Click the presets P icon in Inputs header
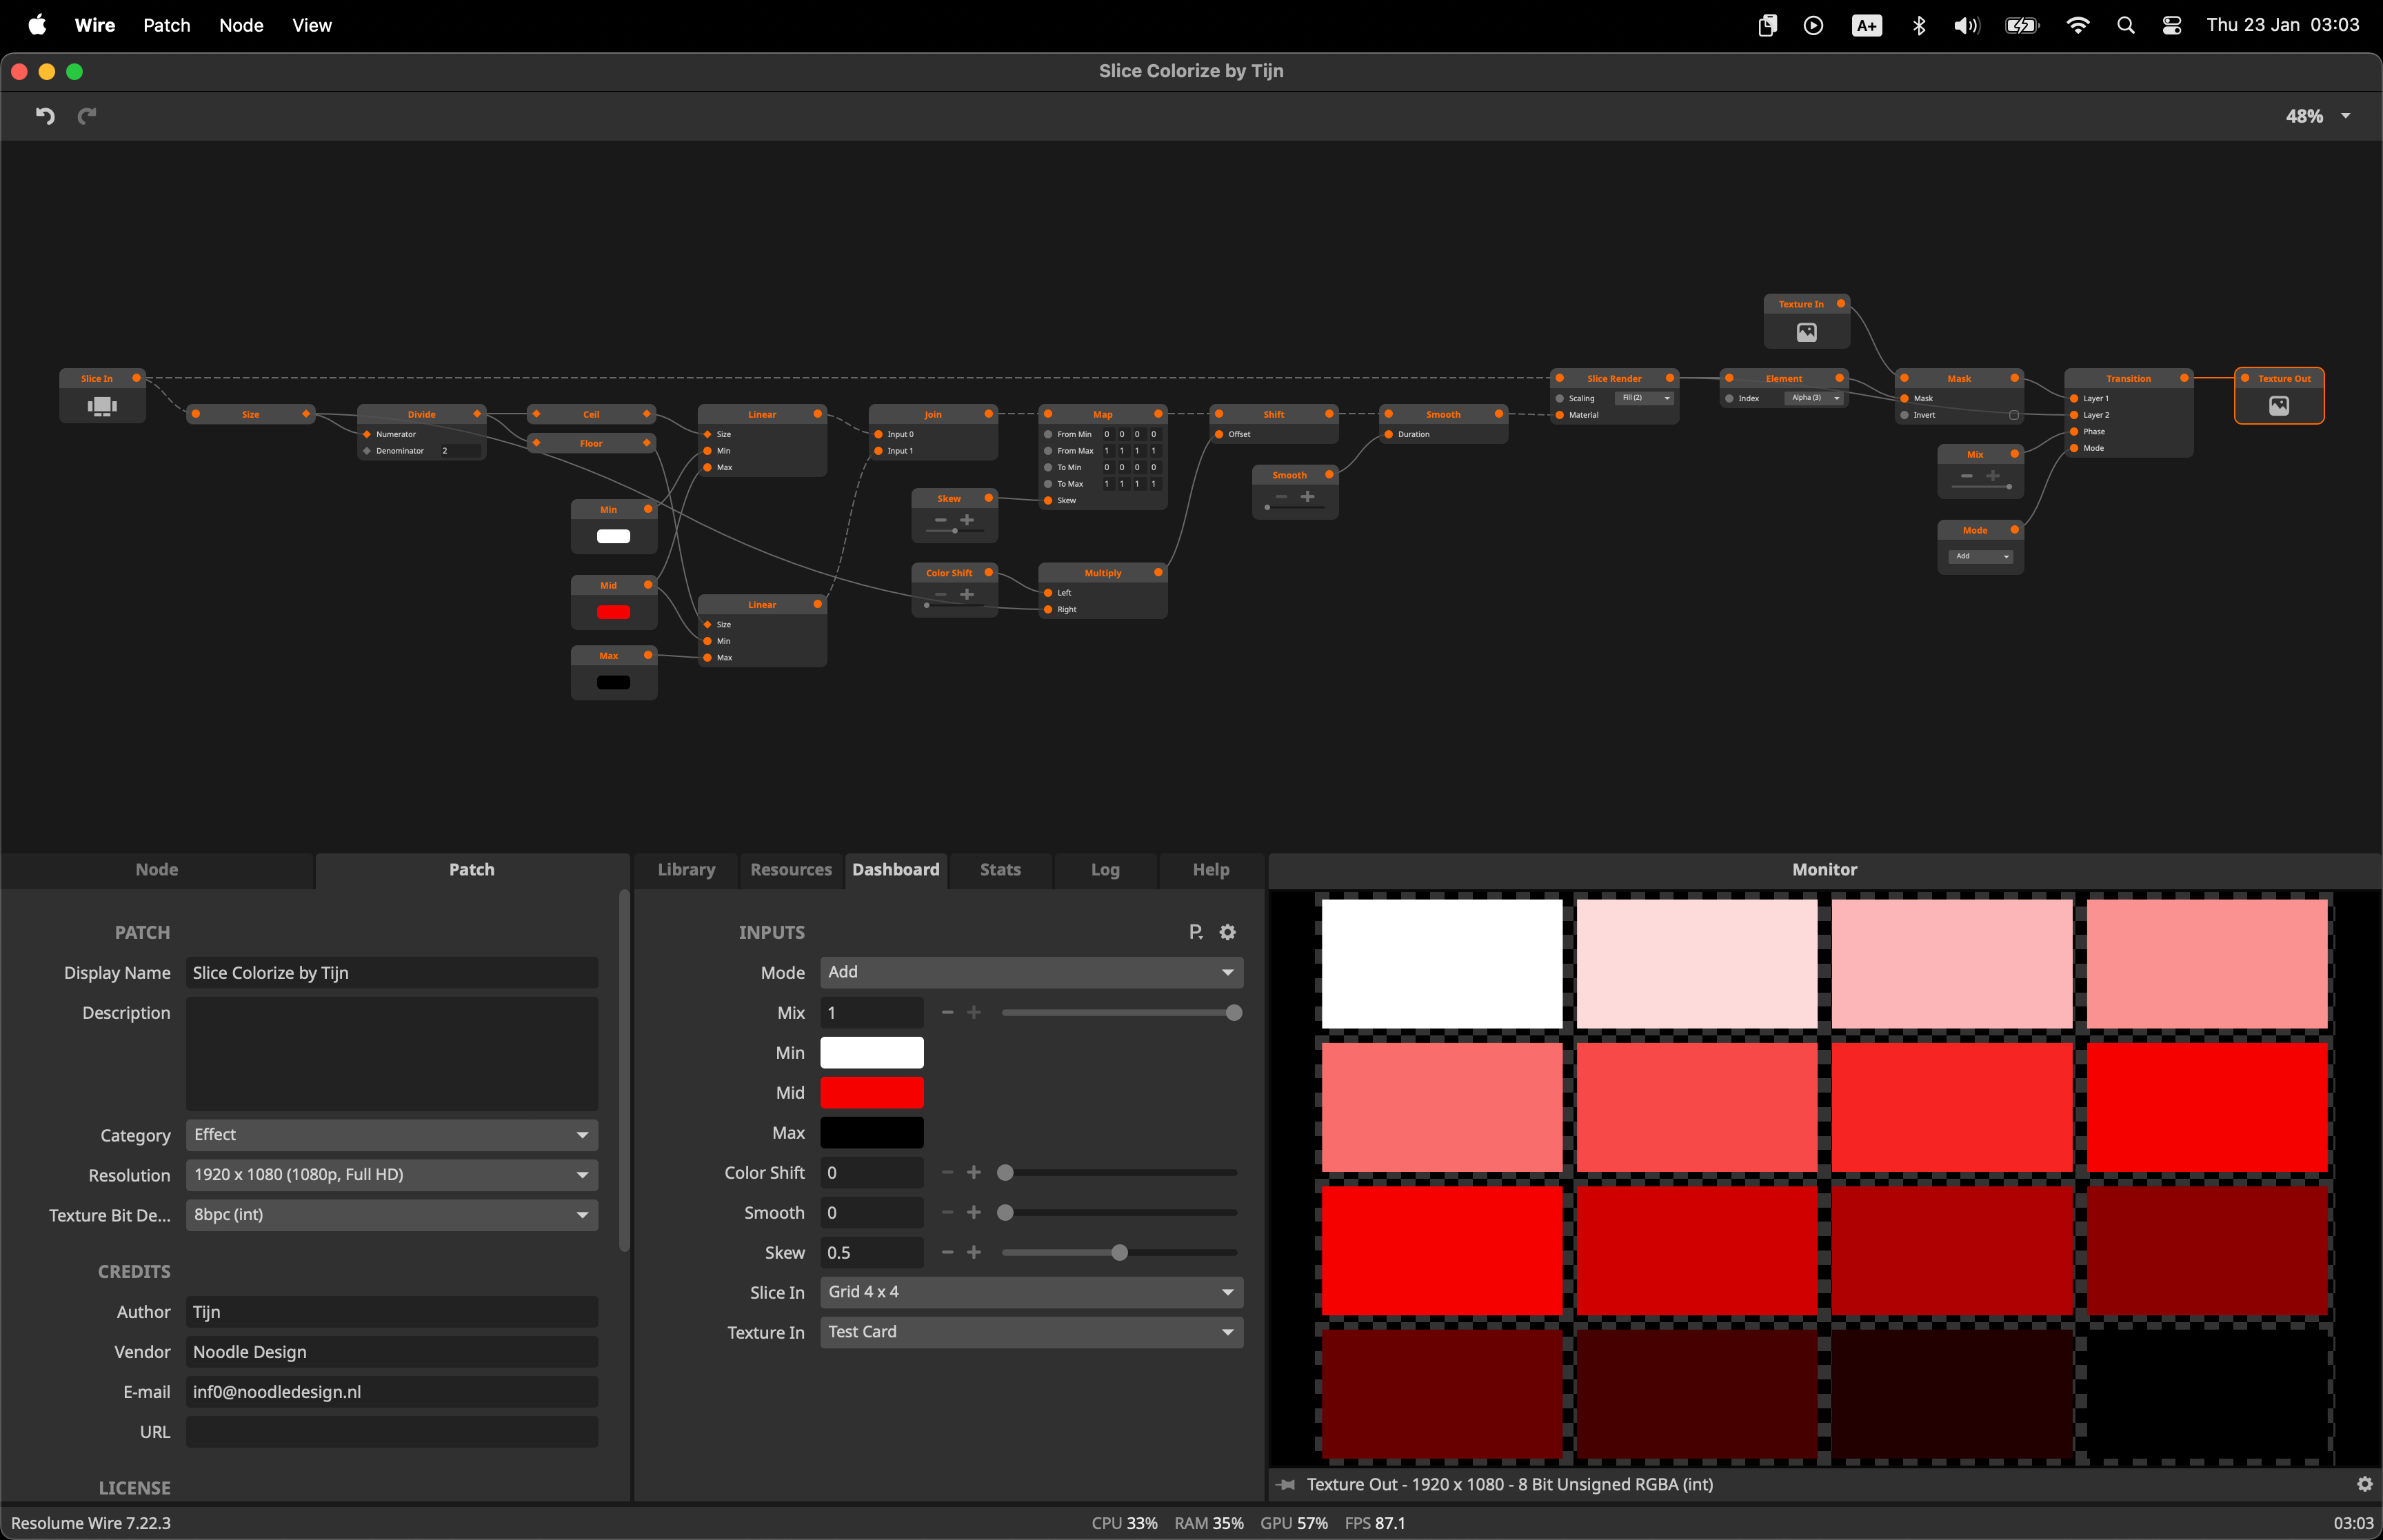2383x1540 pixels. (1195, 932)
